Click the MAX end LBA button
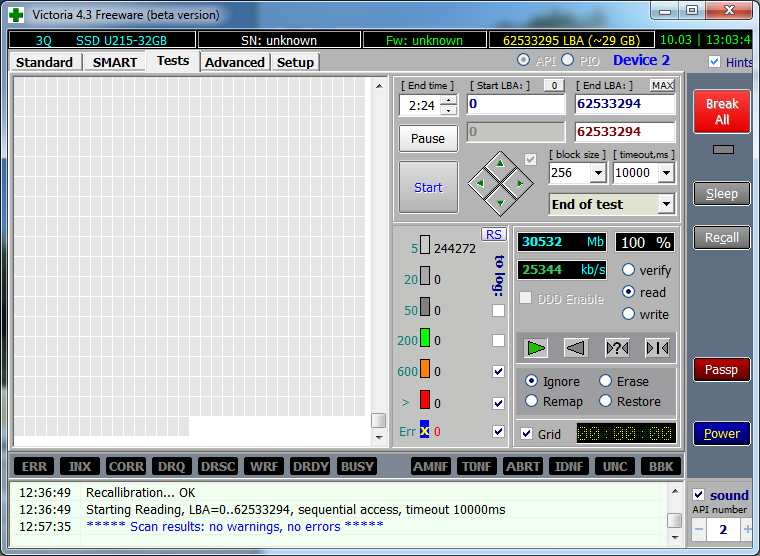Screen dimensions: 760x556 pyautogui.click(x=662, y=86)
